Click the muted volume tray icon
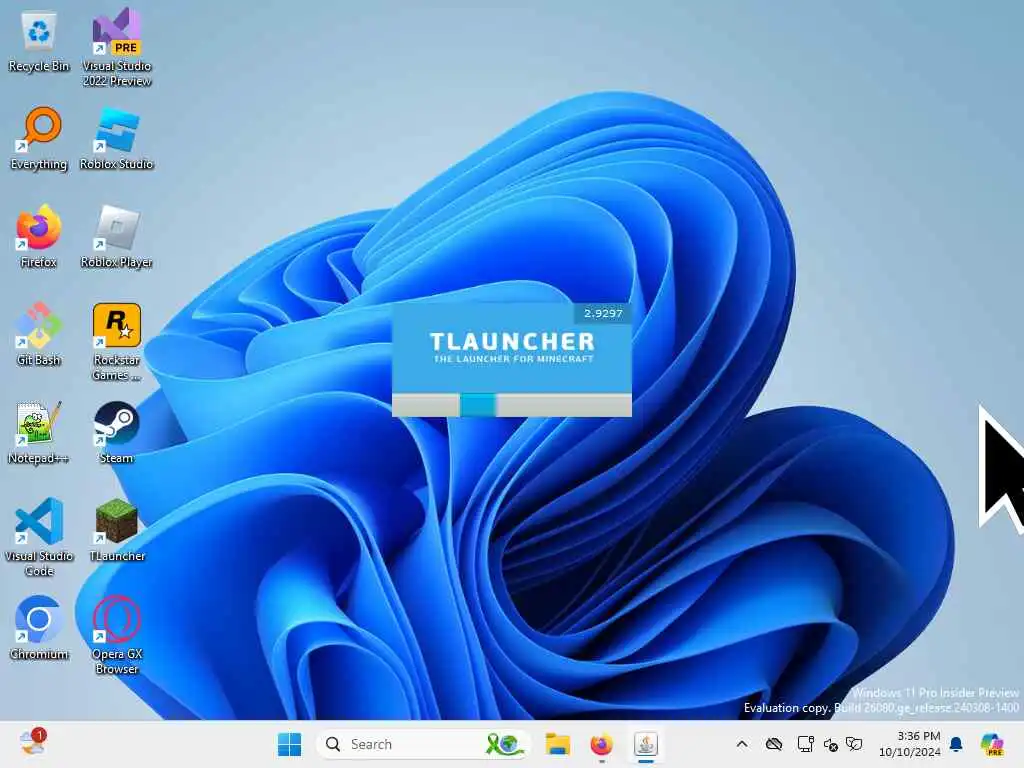Image resolution: width=1024 pixels, height=768 pixels. [x=831, y=744]
